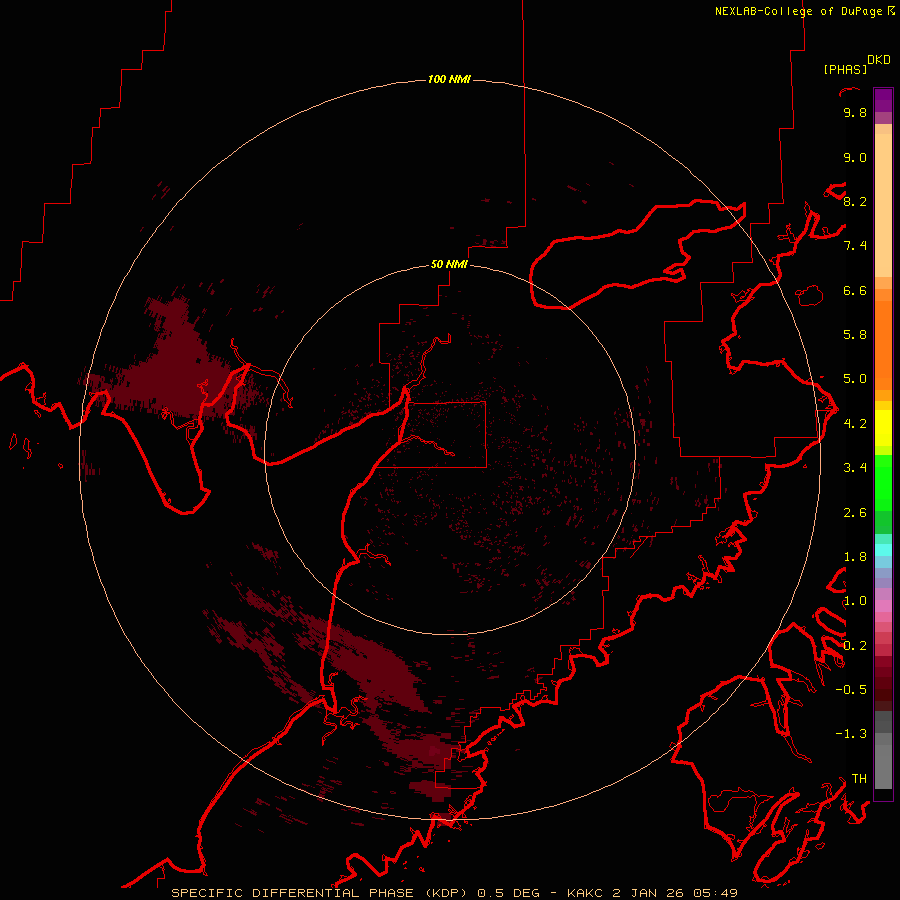
Task: Select the -1.3 legend value
Action: (851, 734)
